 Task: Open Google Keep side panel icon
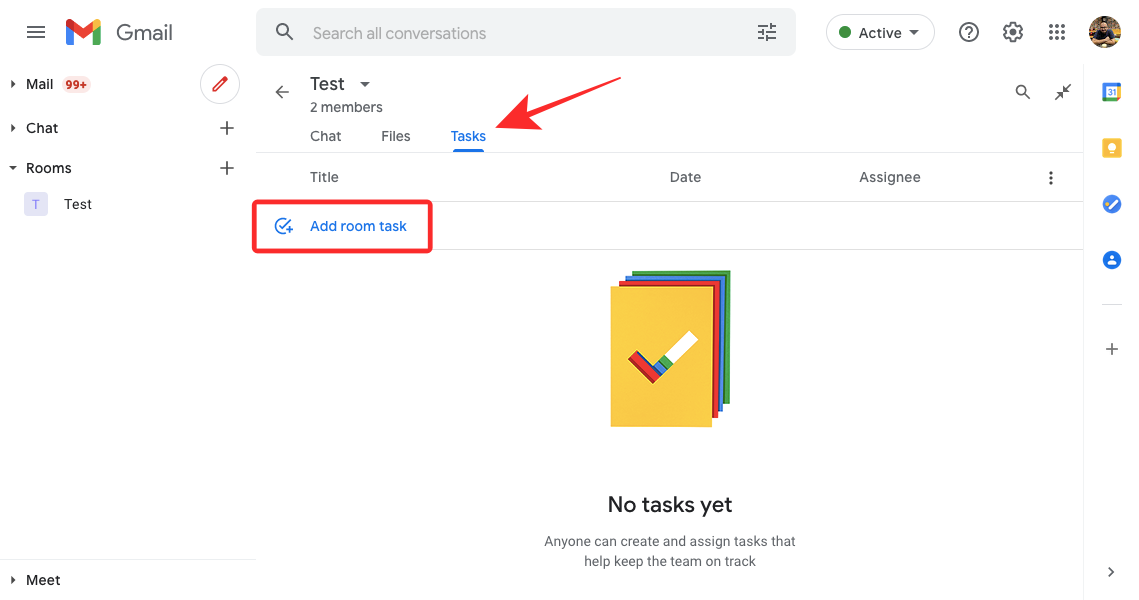1111,148
